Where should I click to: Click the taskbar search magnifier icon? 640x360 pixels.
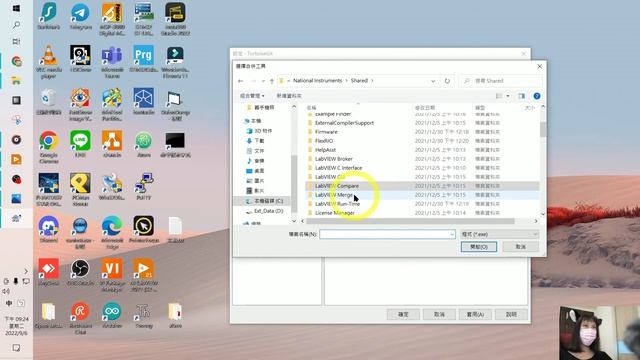(16, 25)
